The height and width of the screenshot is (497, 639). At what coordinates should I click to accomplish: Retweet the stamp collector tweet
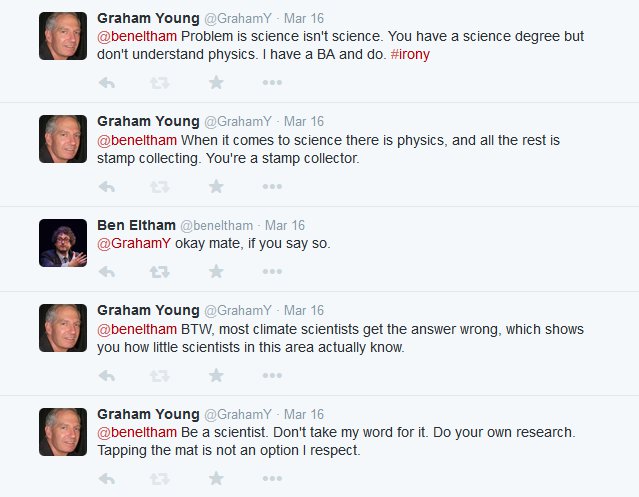[159, 185]
